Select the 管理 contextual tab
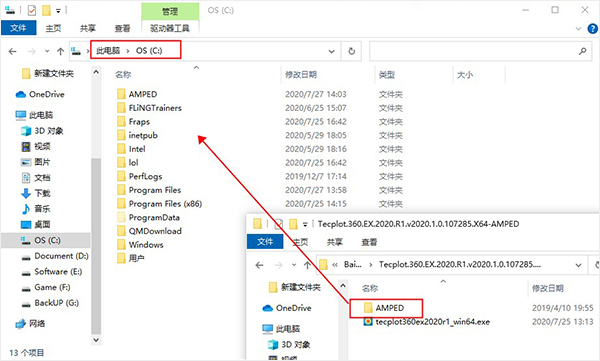Image resolution: width=600 pixels, height=361 pixels. 170,11
